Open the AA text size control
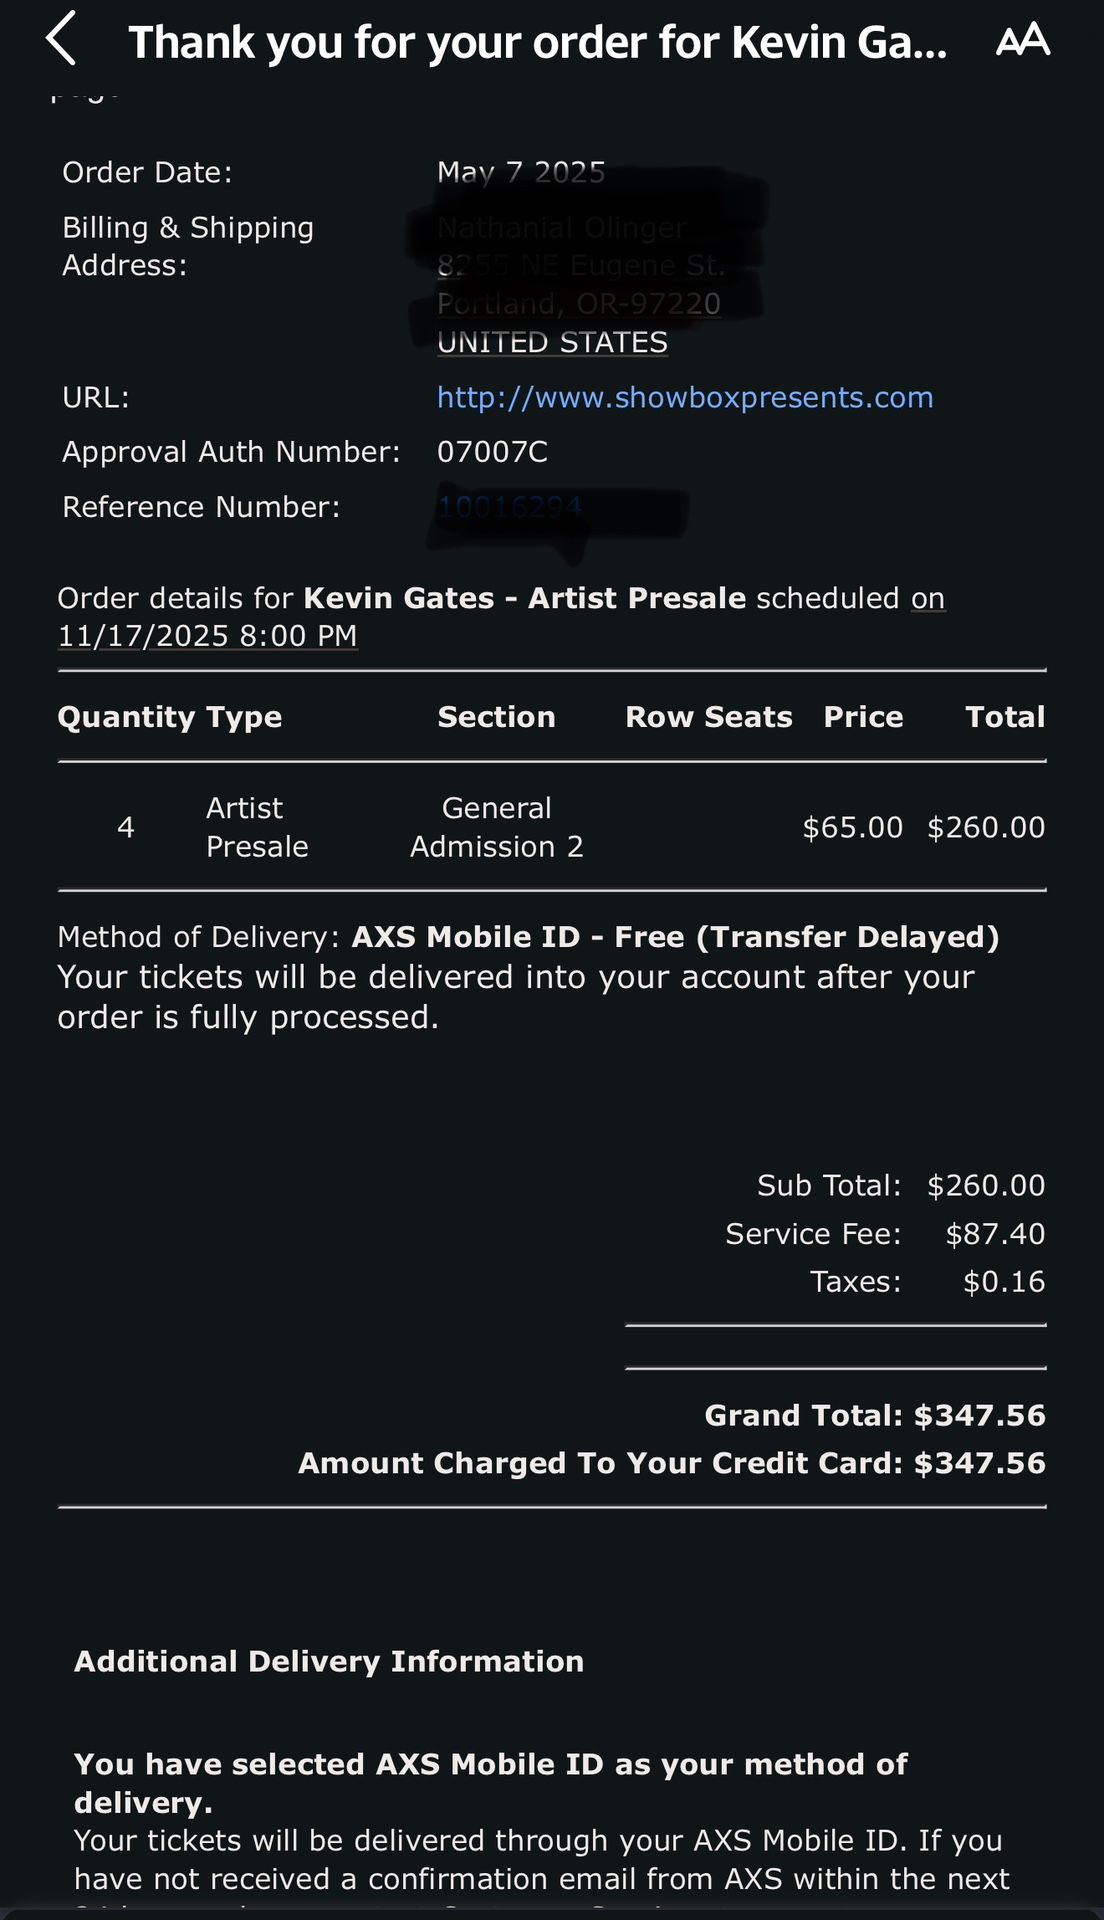Screen dimensions: 1104x1920 pyautogui.click(x=1023, y=41)
